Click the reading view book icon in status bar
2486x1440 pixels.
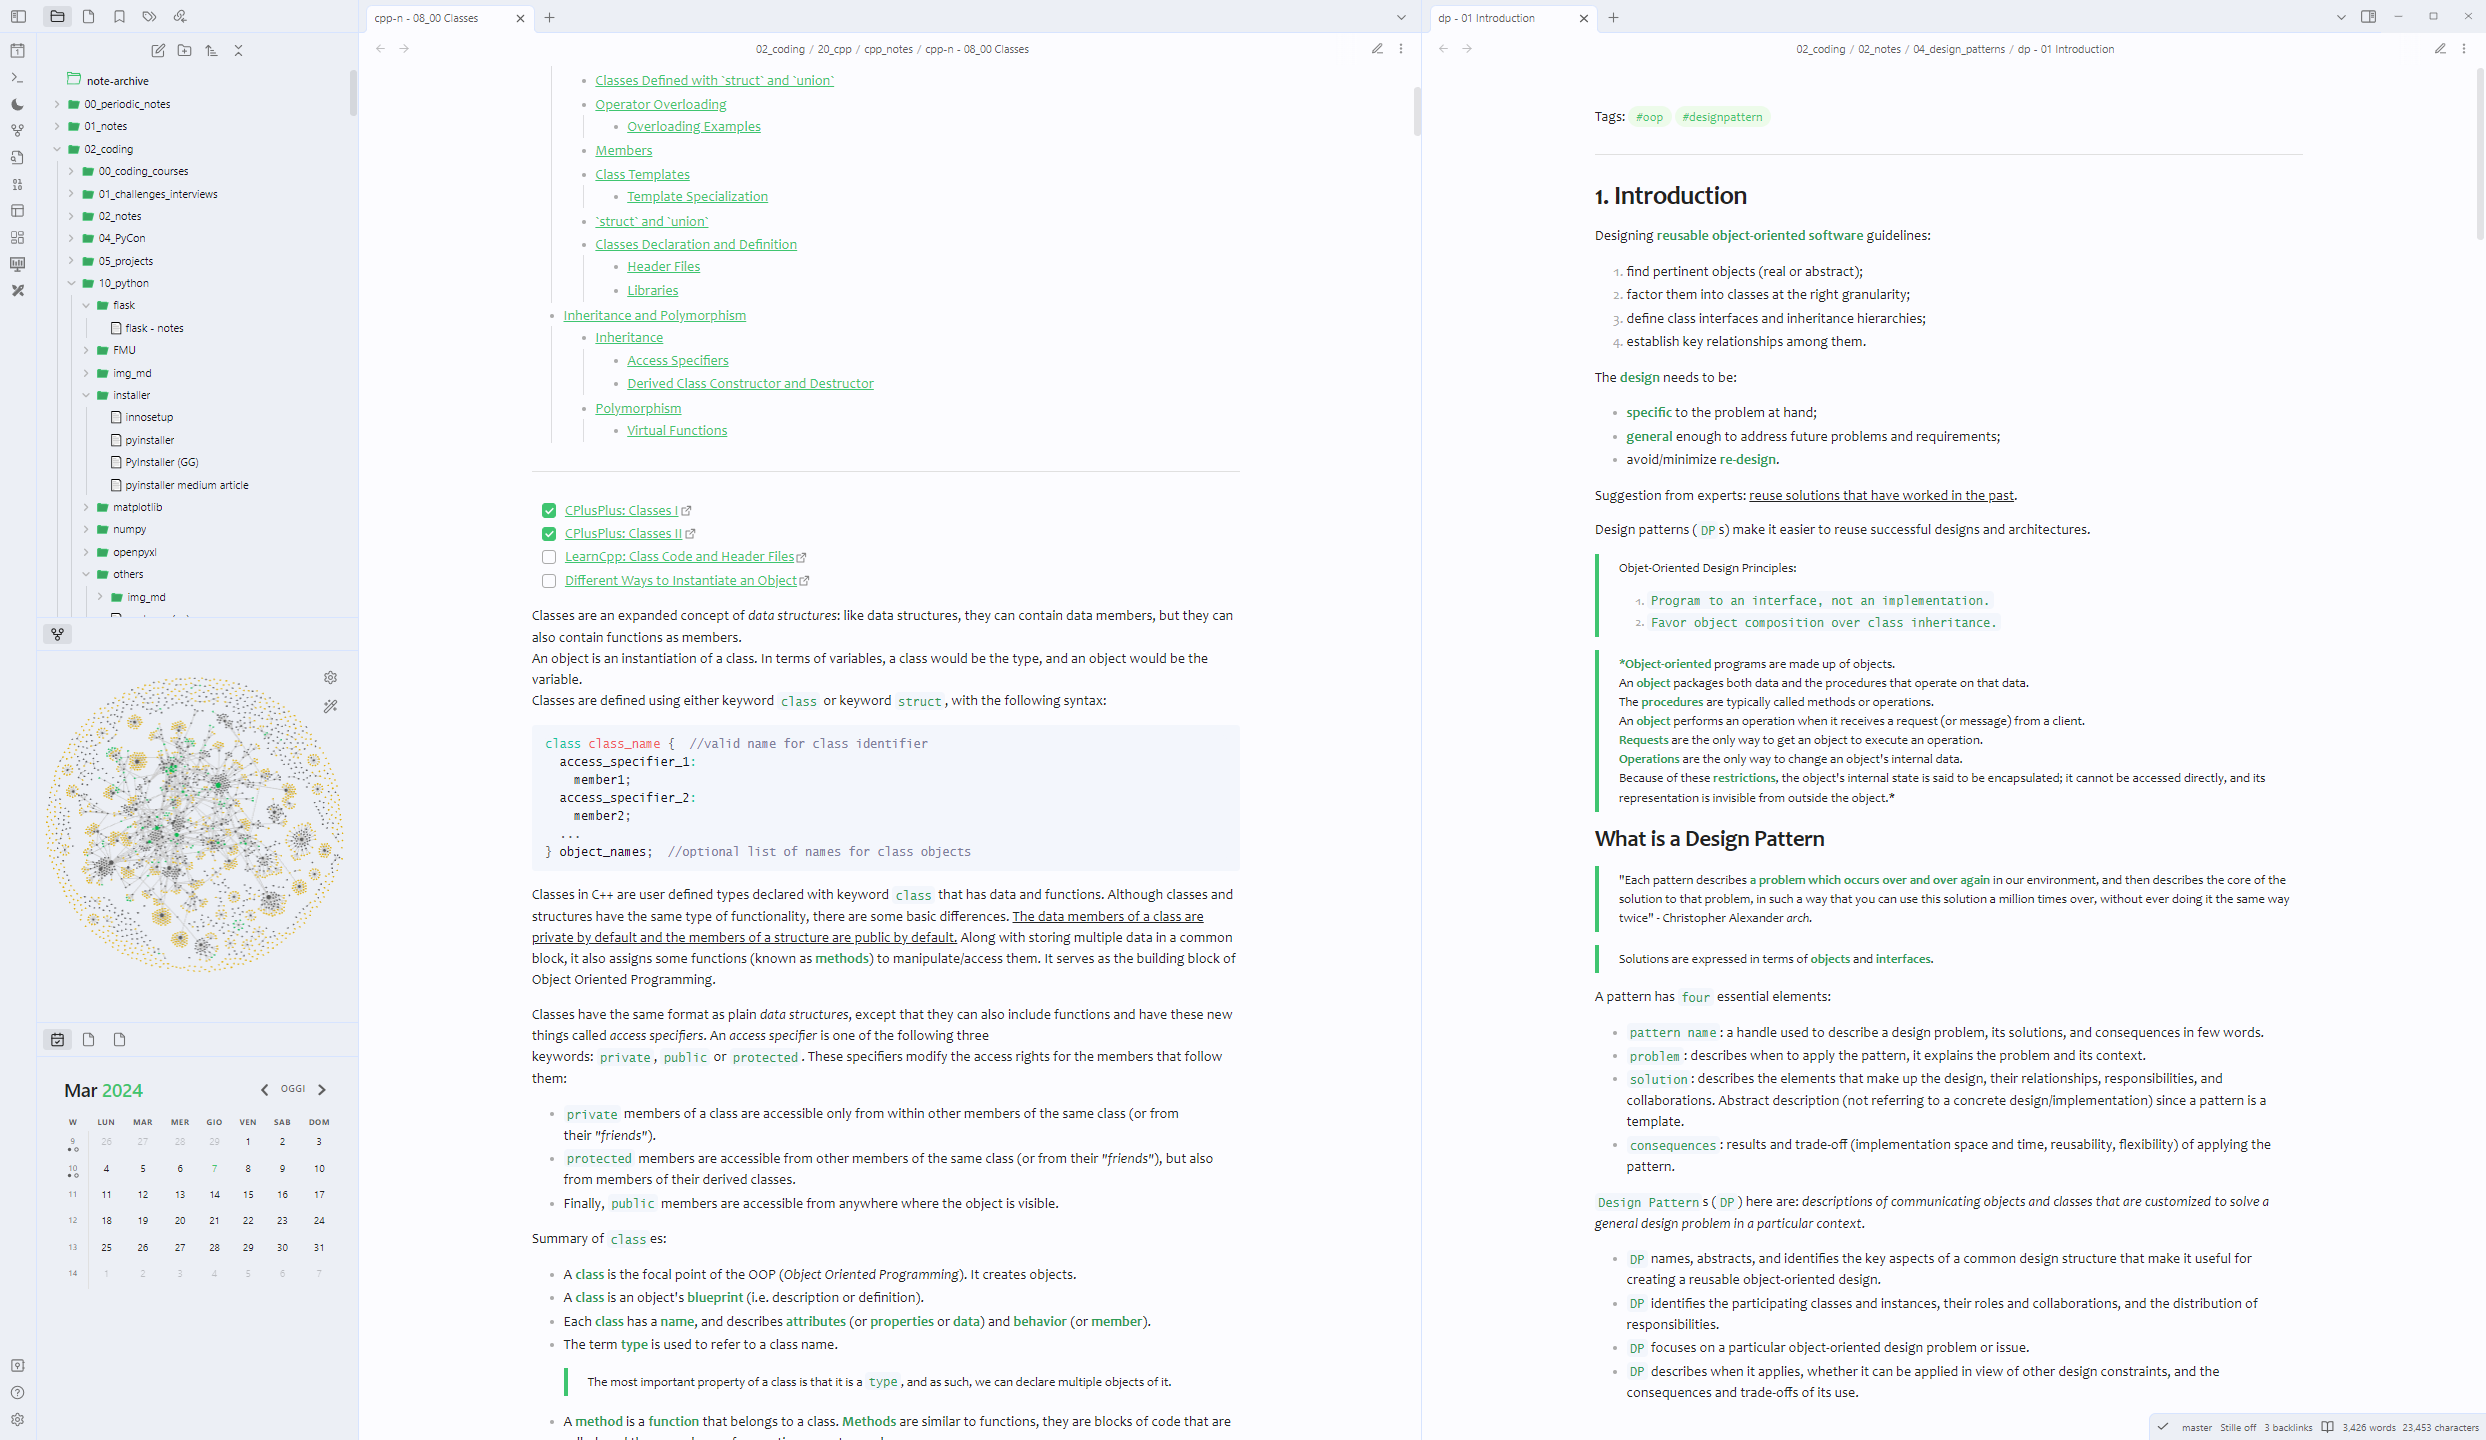click(x=2327, y=1428)
